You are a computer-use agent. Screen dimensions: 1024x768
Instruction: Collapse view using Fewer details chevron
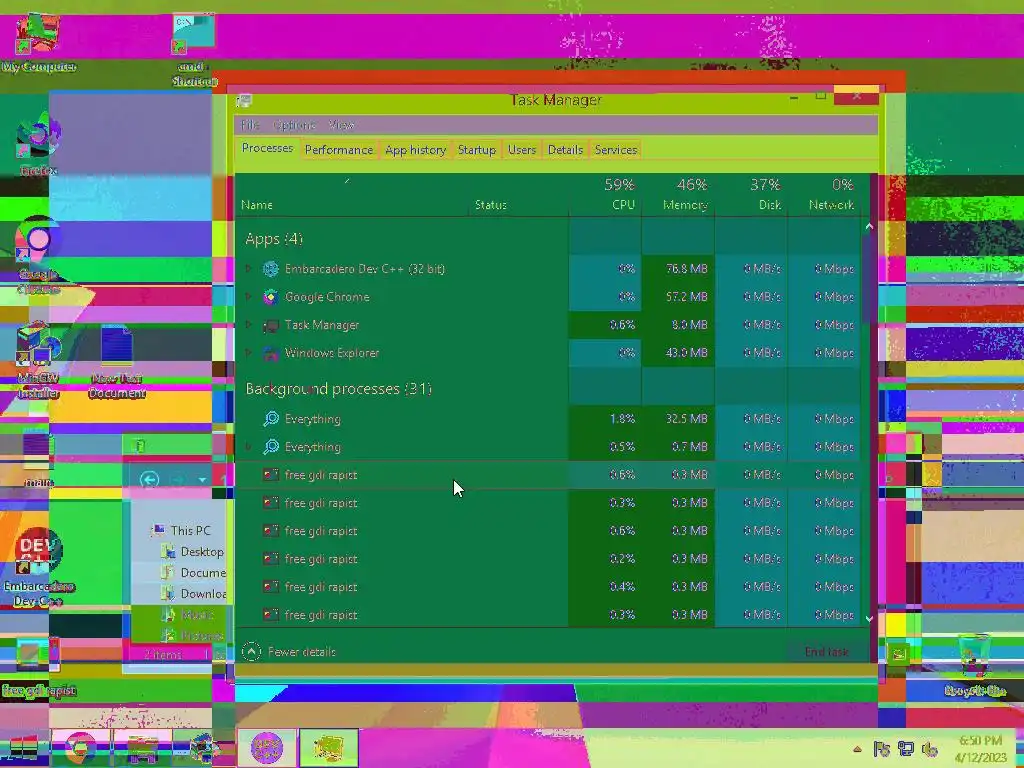(251, 651)
